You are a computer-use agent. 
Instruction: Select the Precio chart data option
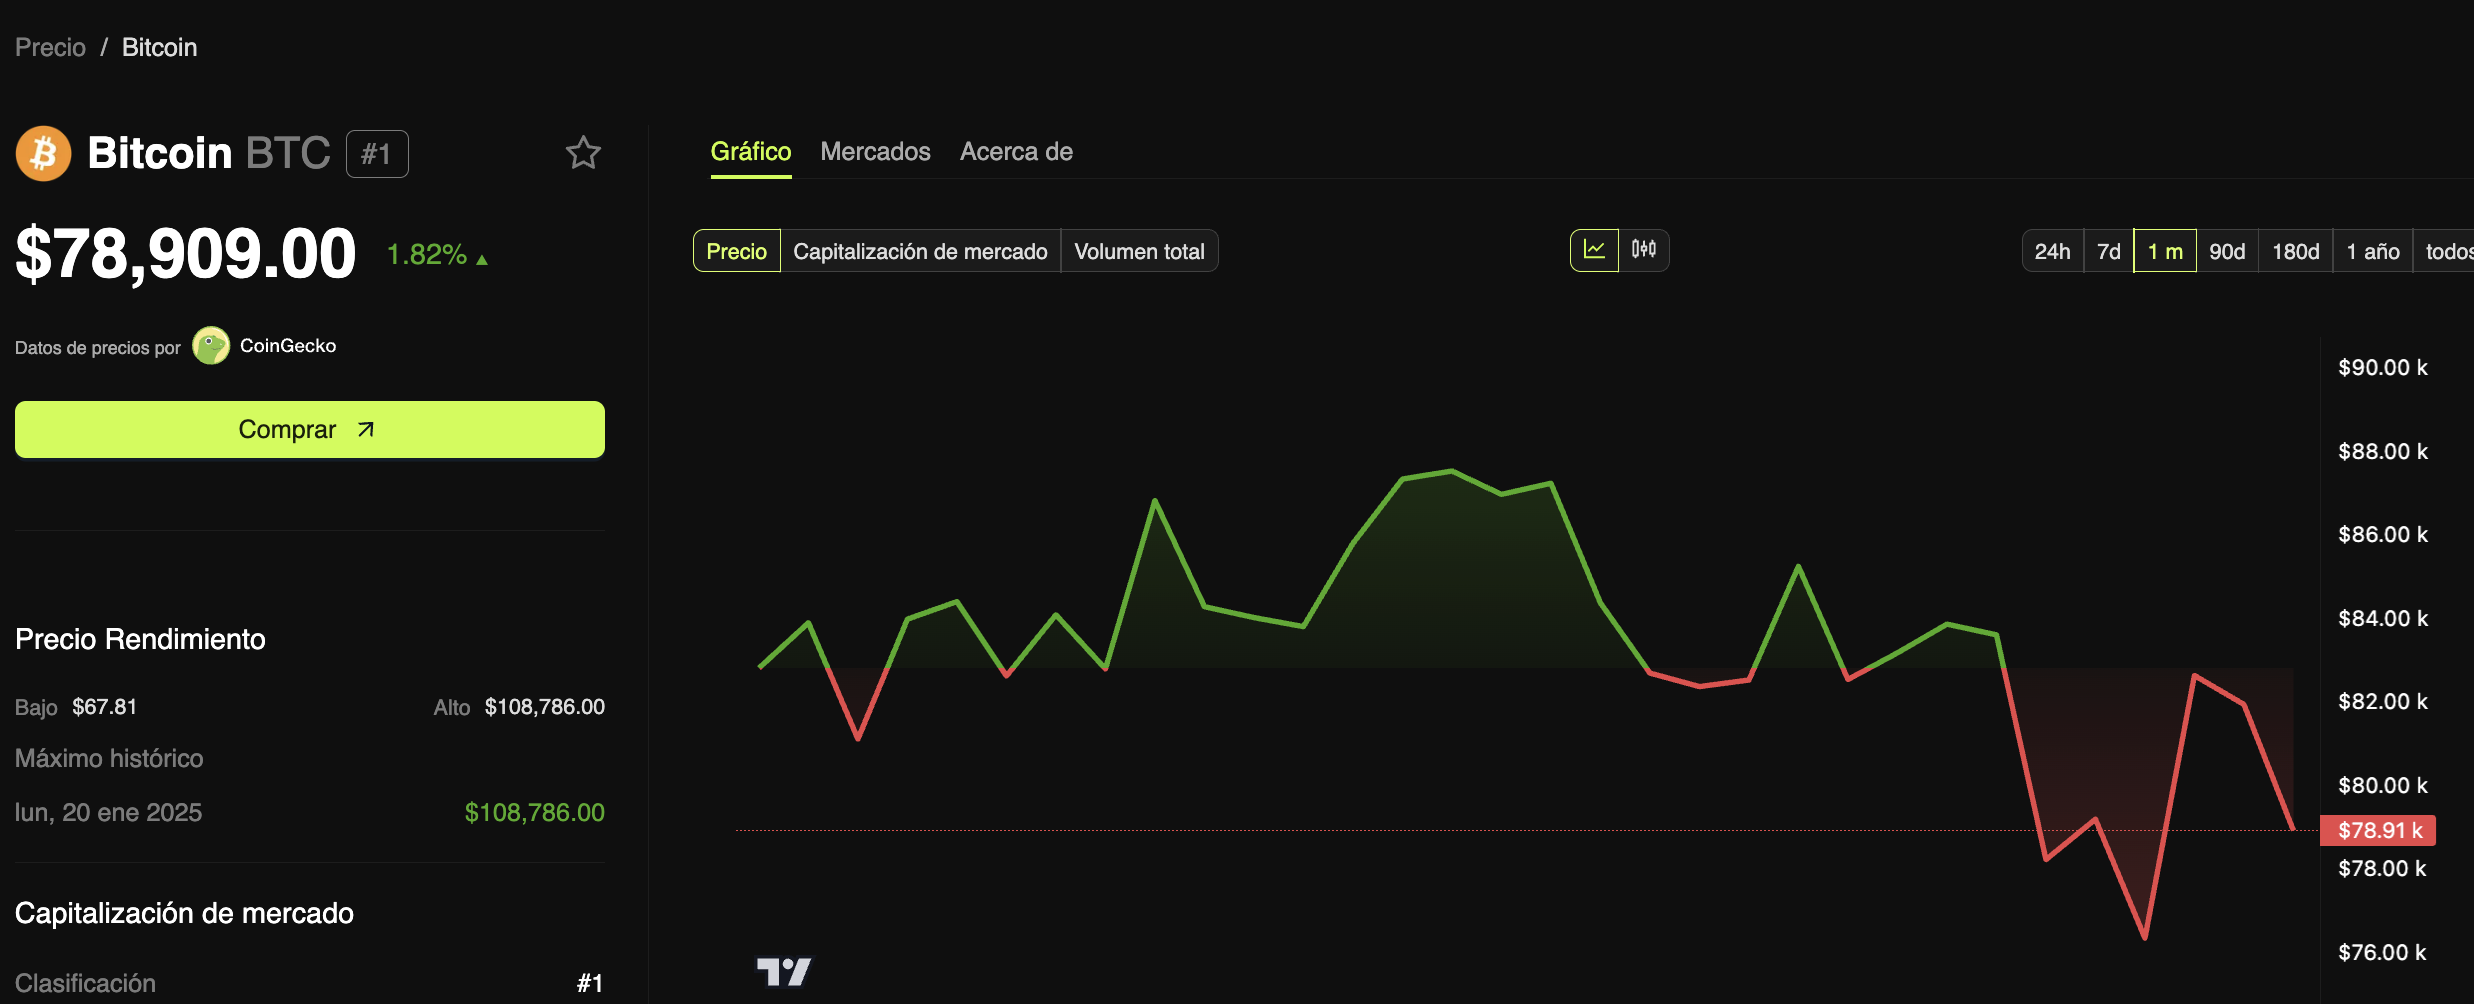737,251
